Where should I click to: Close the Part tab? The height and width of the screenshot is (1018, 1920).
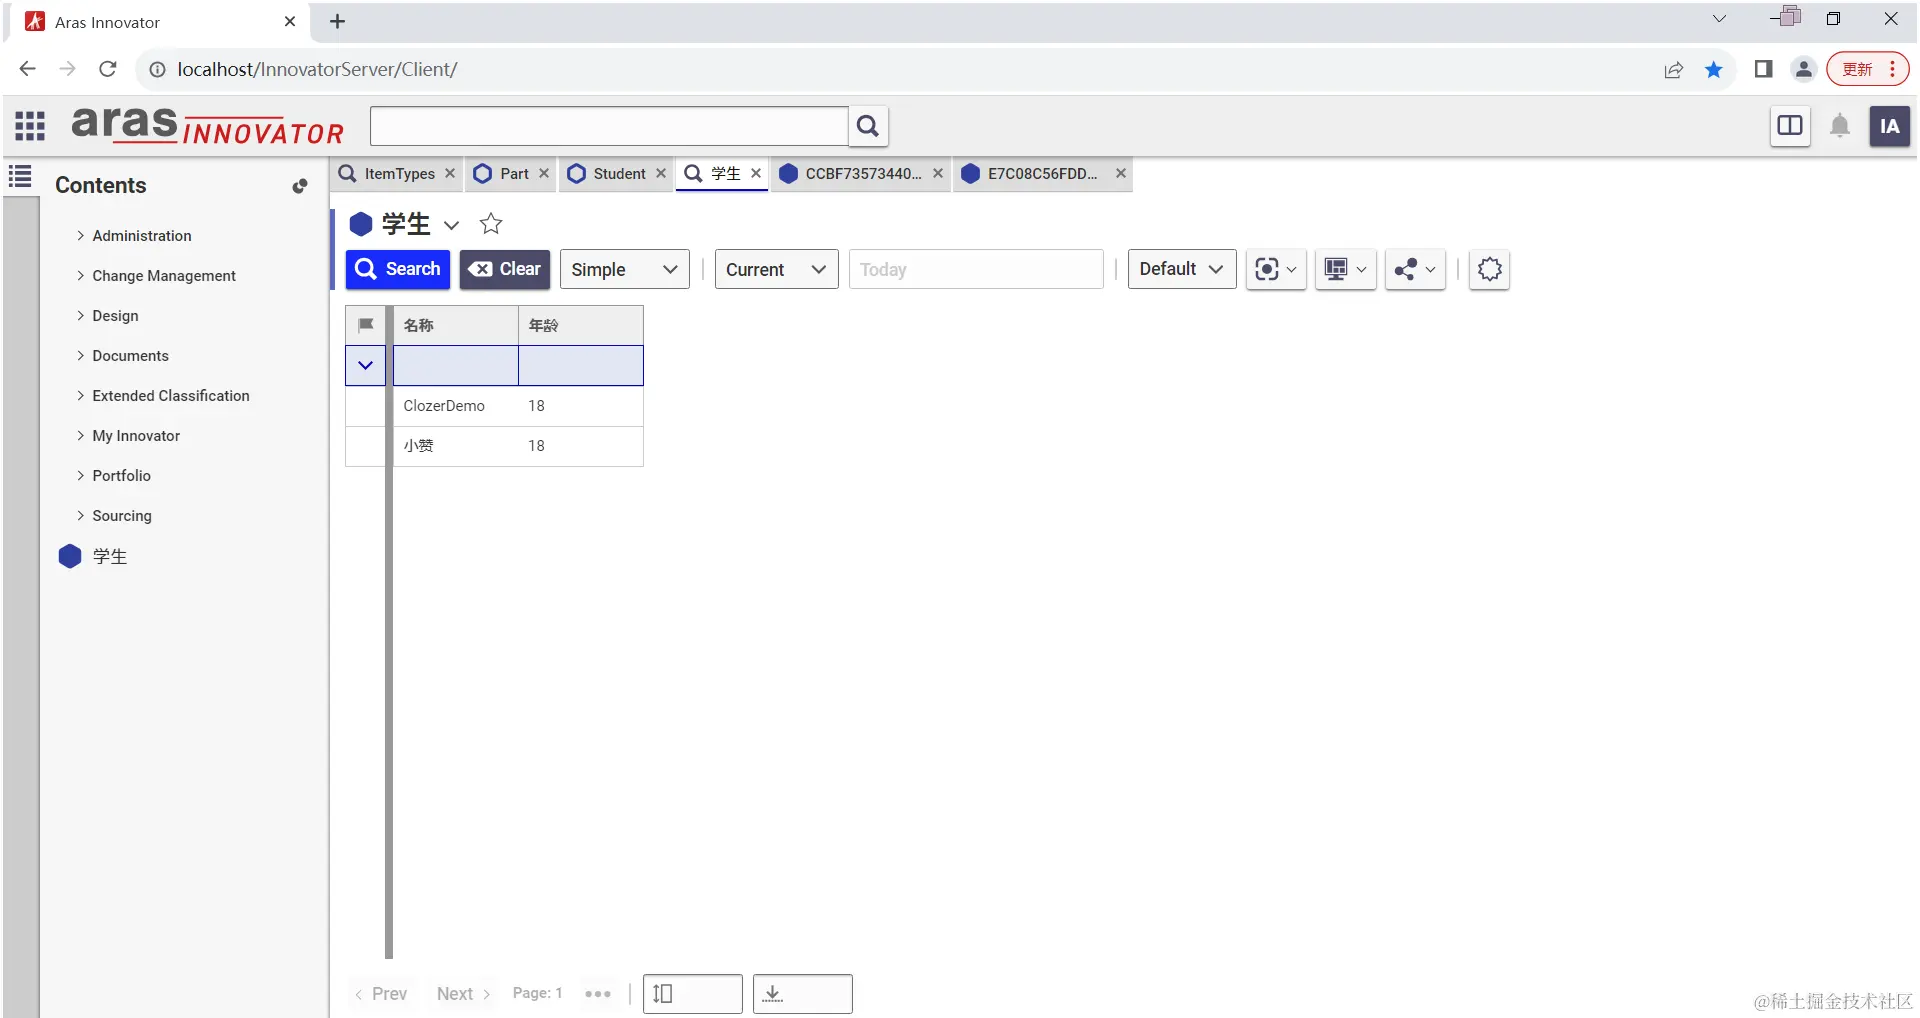[x=544, y=173]
